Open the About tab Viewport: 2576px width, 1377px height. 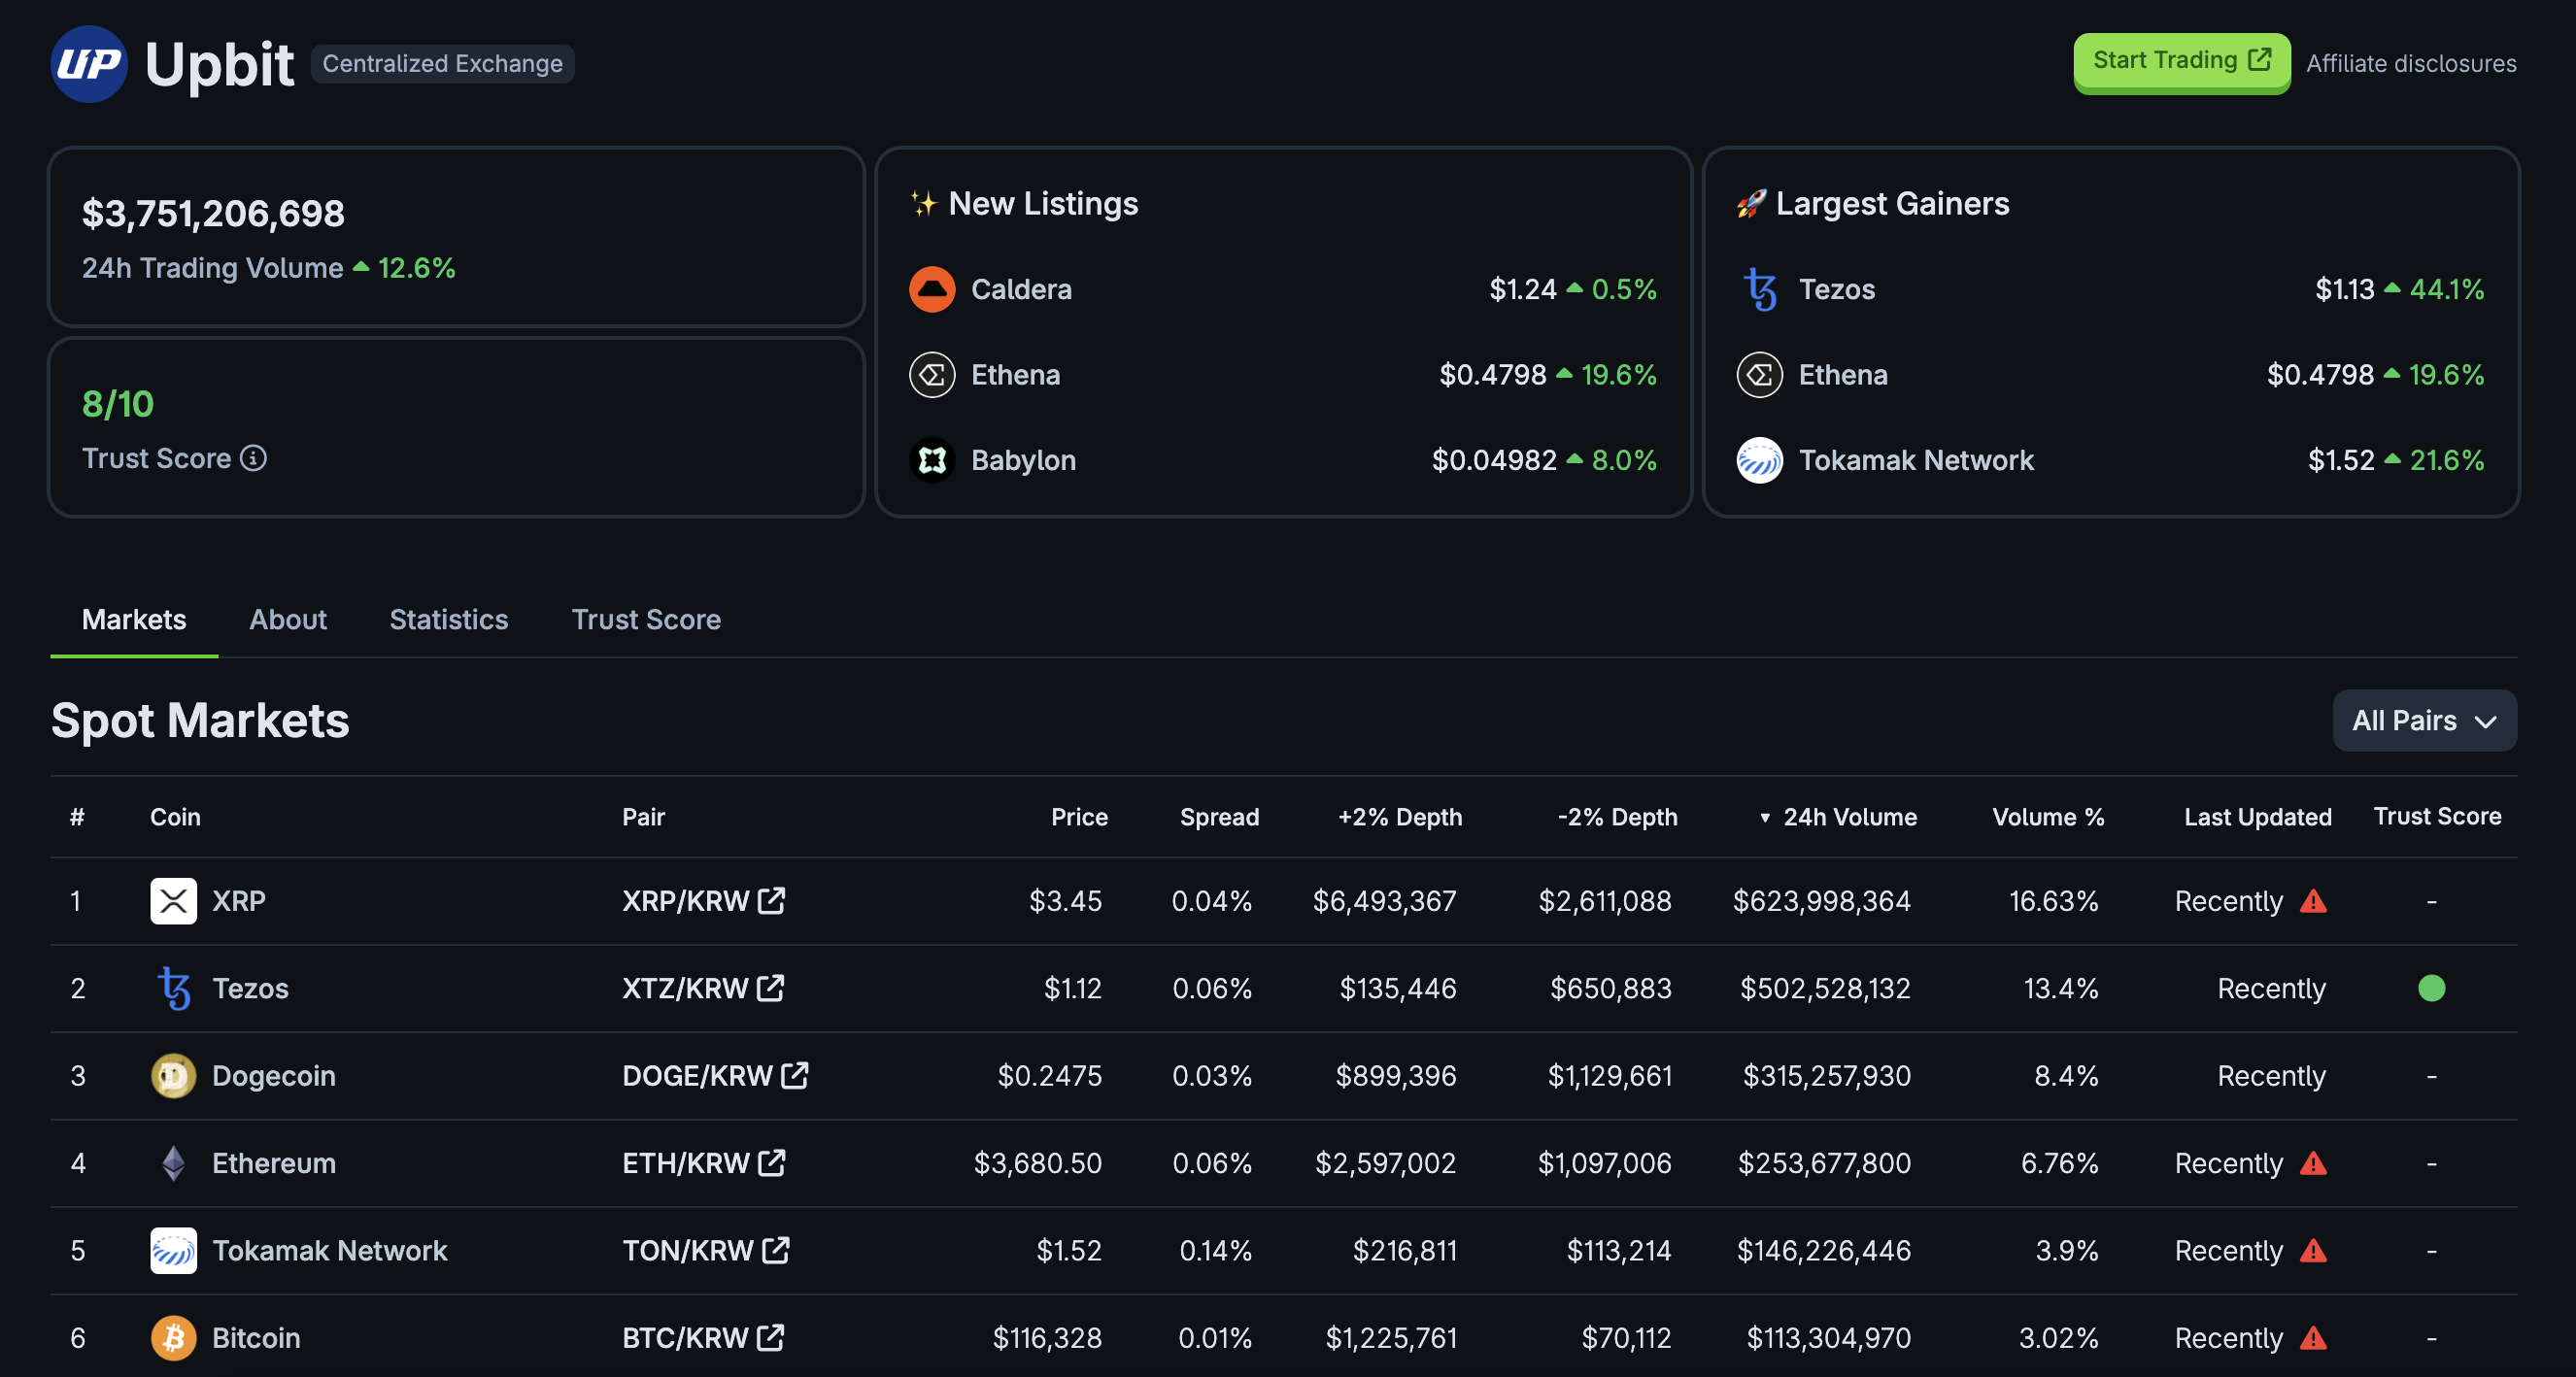point(288,619)
